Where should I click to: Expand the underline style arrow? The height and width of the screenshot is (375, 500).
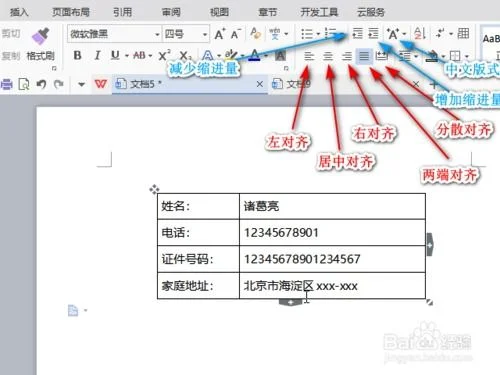point(127,56)
